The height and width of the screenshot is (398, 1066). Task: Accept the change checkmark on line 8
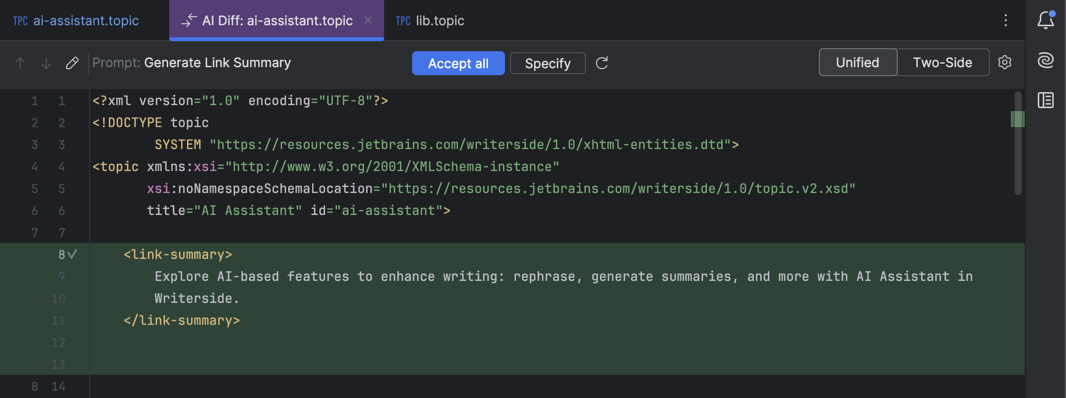click(x=73, y=254)
